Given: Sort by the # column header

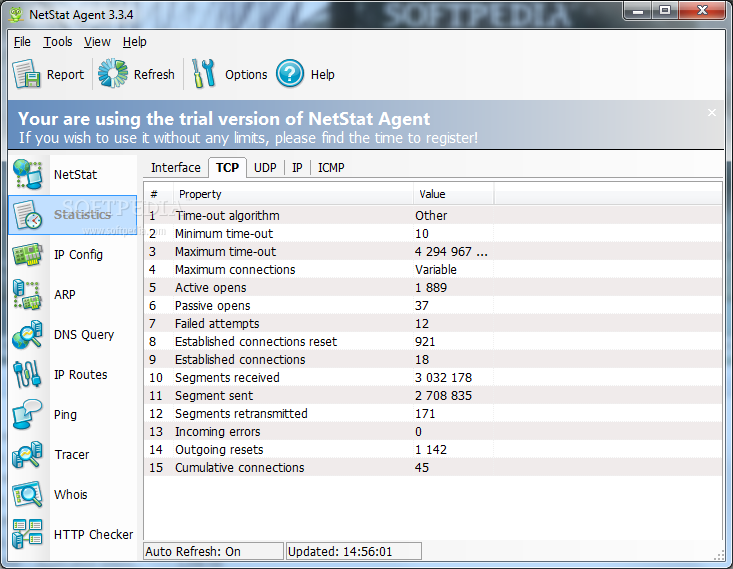Looking at the screenshot, I should pos(159,194).
